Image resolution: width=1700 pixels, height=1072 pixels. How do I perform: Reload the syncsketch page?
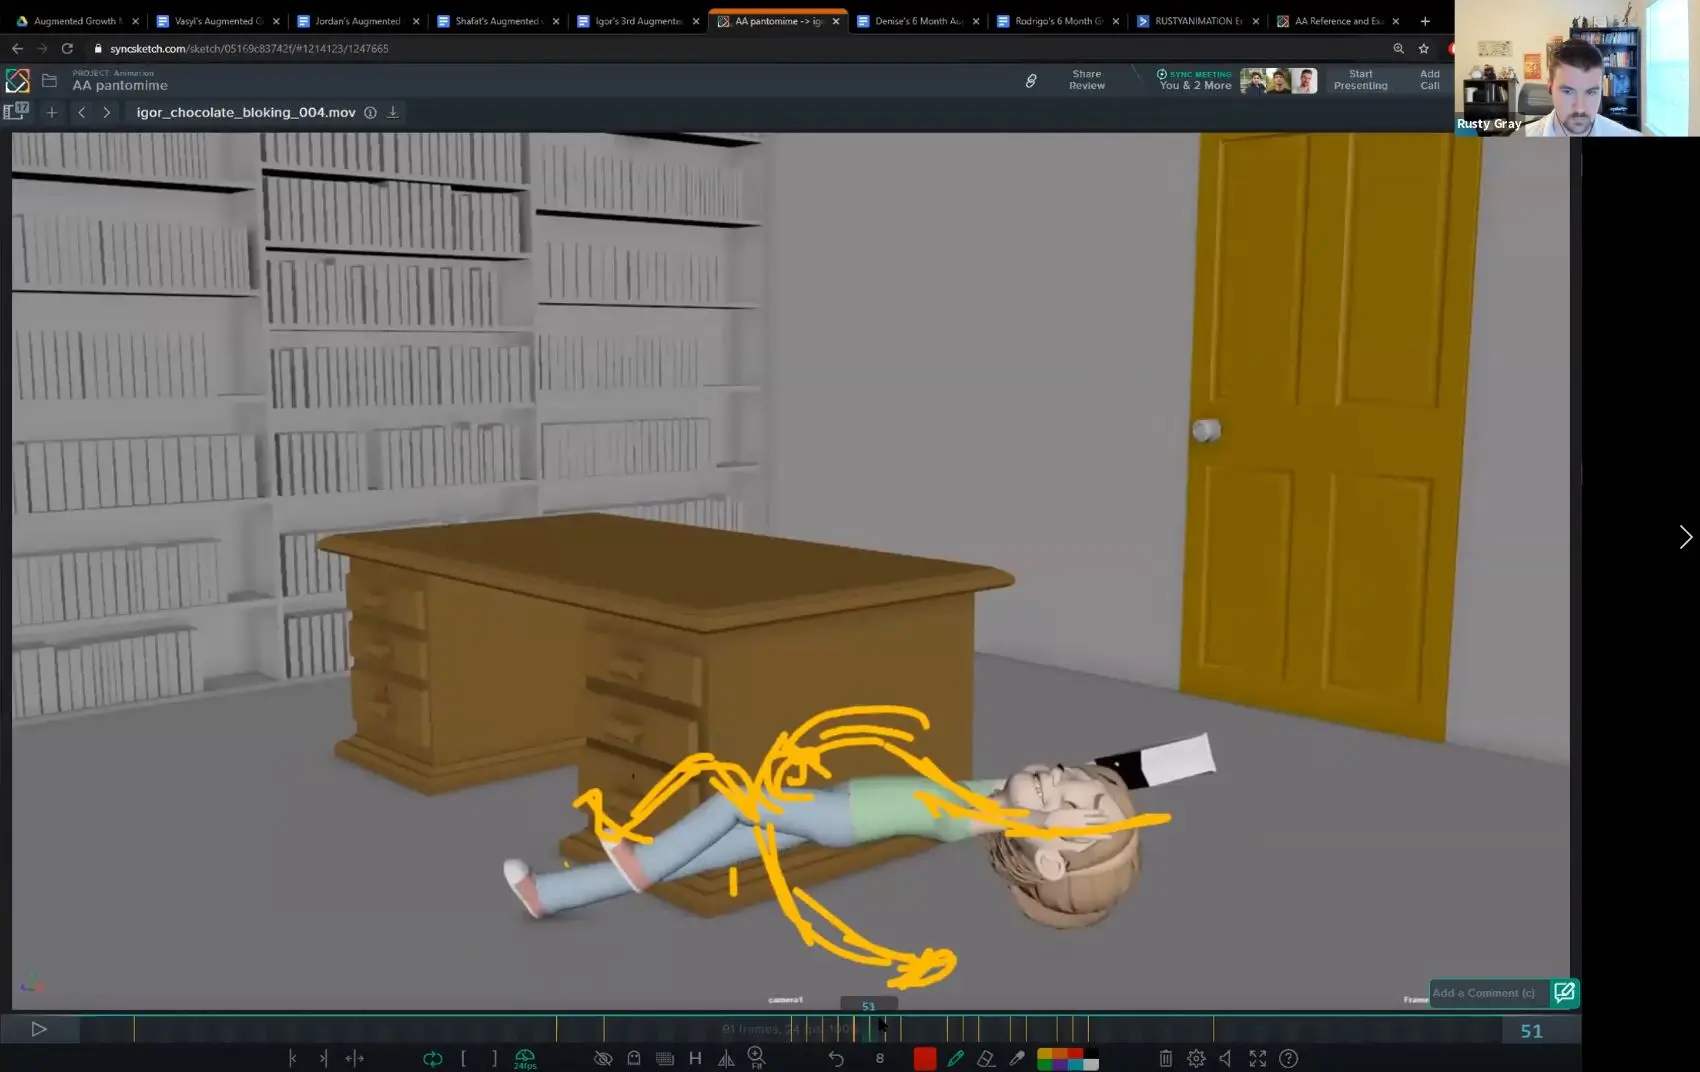67,48
